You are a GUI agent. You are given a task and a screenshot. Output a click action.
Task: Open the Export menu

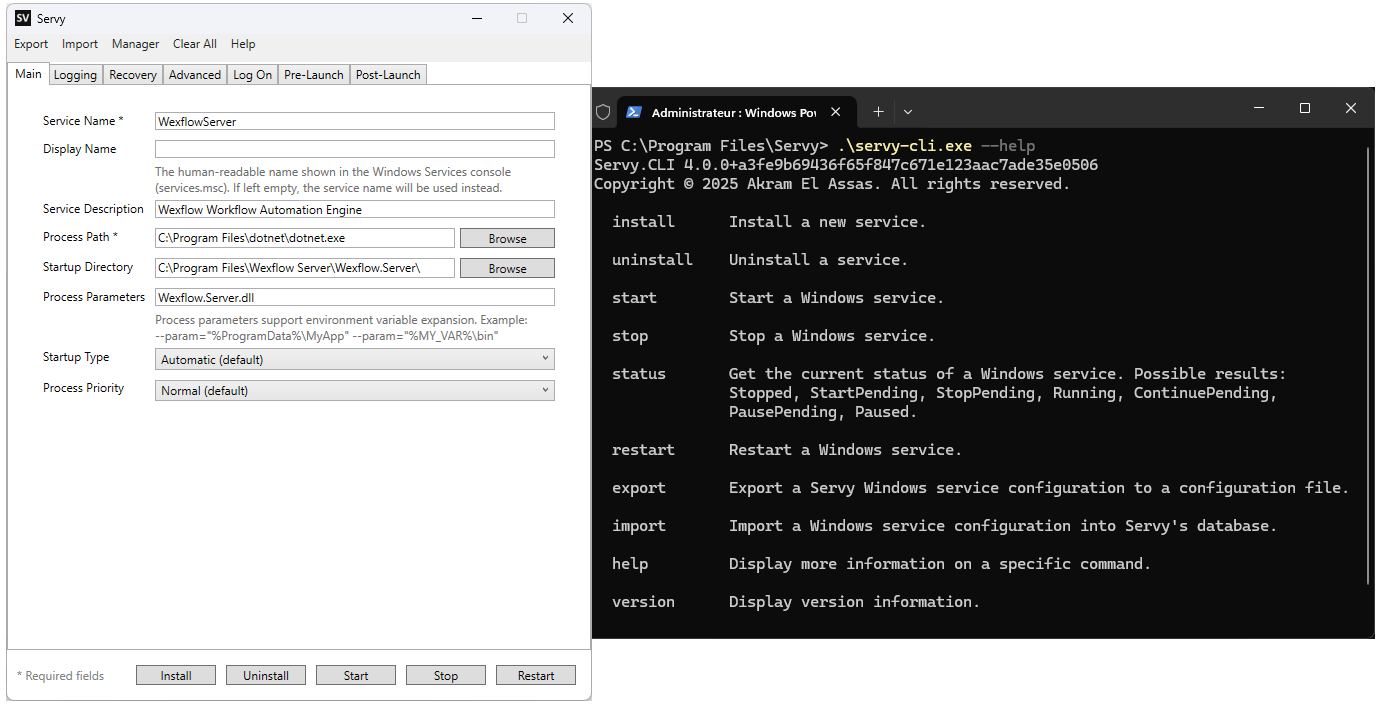click(x=31, y=44)
